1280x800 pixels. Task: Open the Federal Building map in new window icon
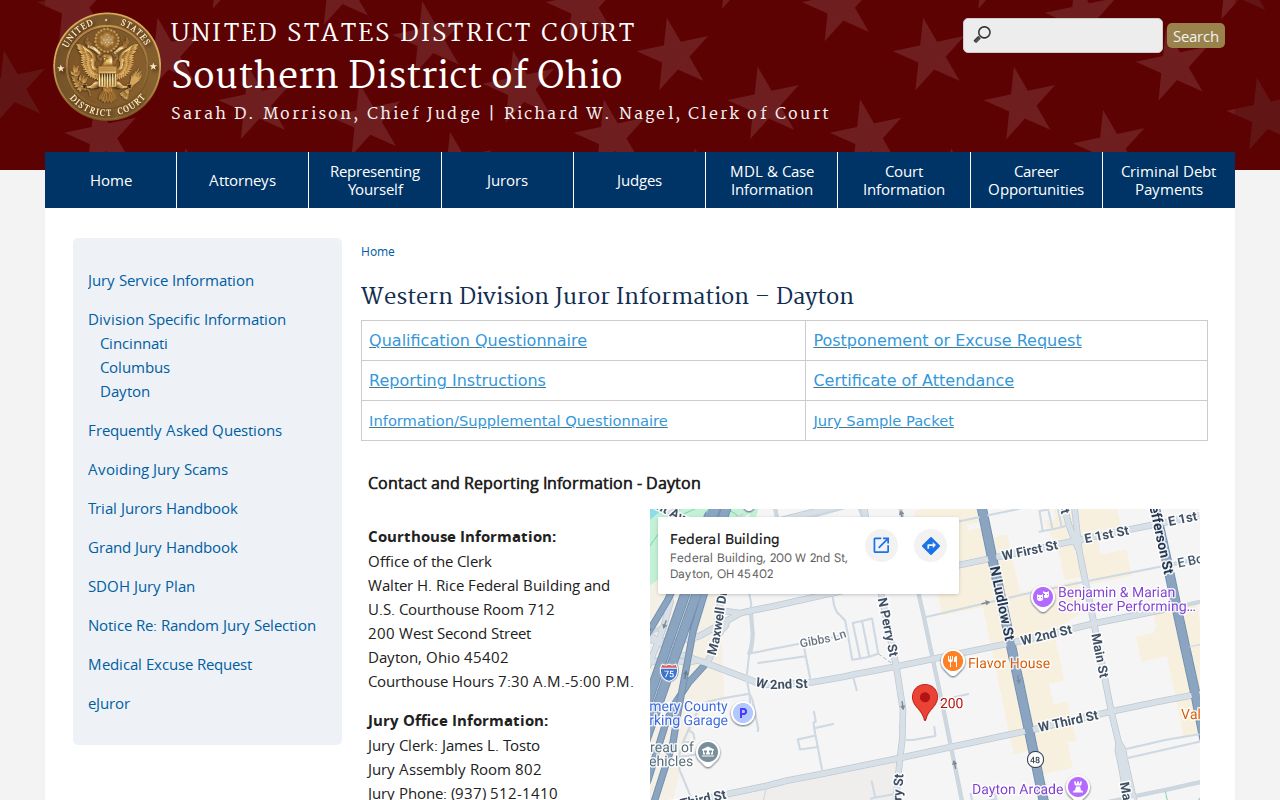point(881,545)
